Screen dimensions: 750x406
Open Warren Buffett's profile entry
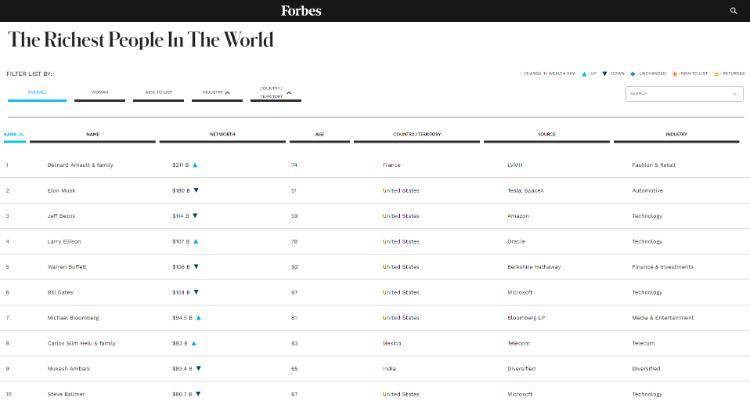67,267
